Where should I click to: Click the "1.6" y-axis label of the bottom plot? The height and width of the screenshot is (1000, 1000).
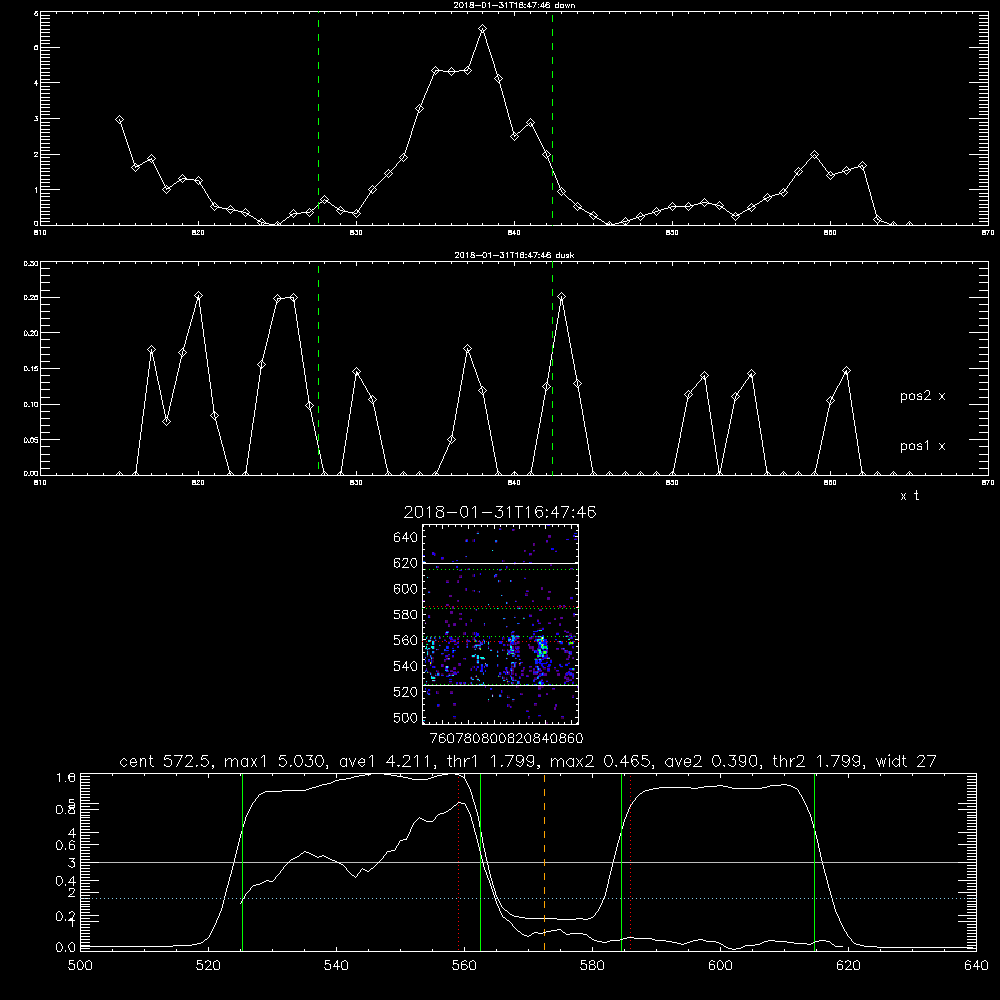pos(66,777)
